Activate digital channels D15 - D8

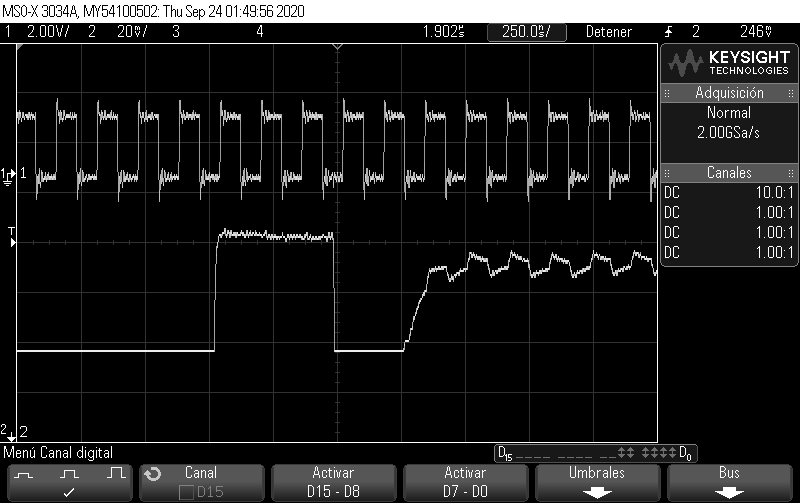[x=333, y=483]
